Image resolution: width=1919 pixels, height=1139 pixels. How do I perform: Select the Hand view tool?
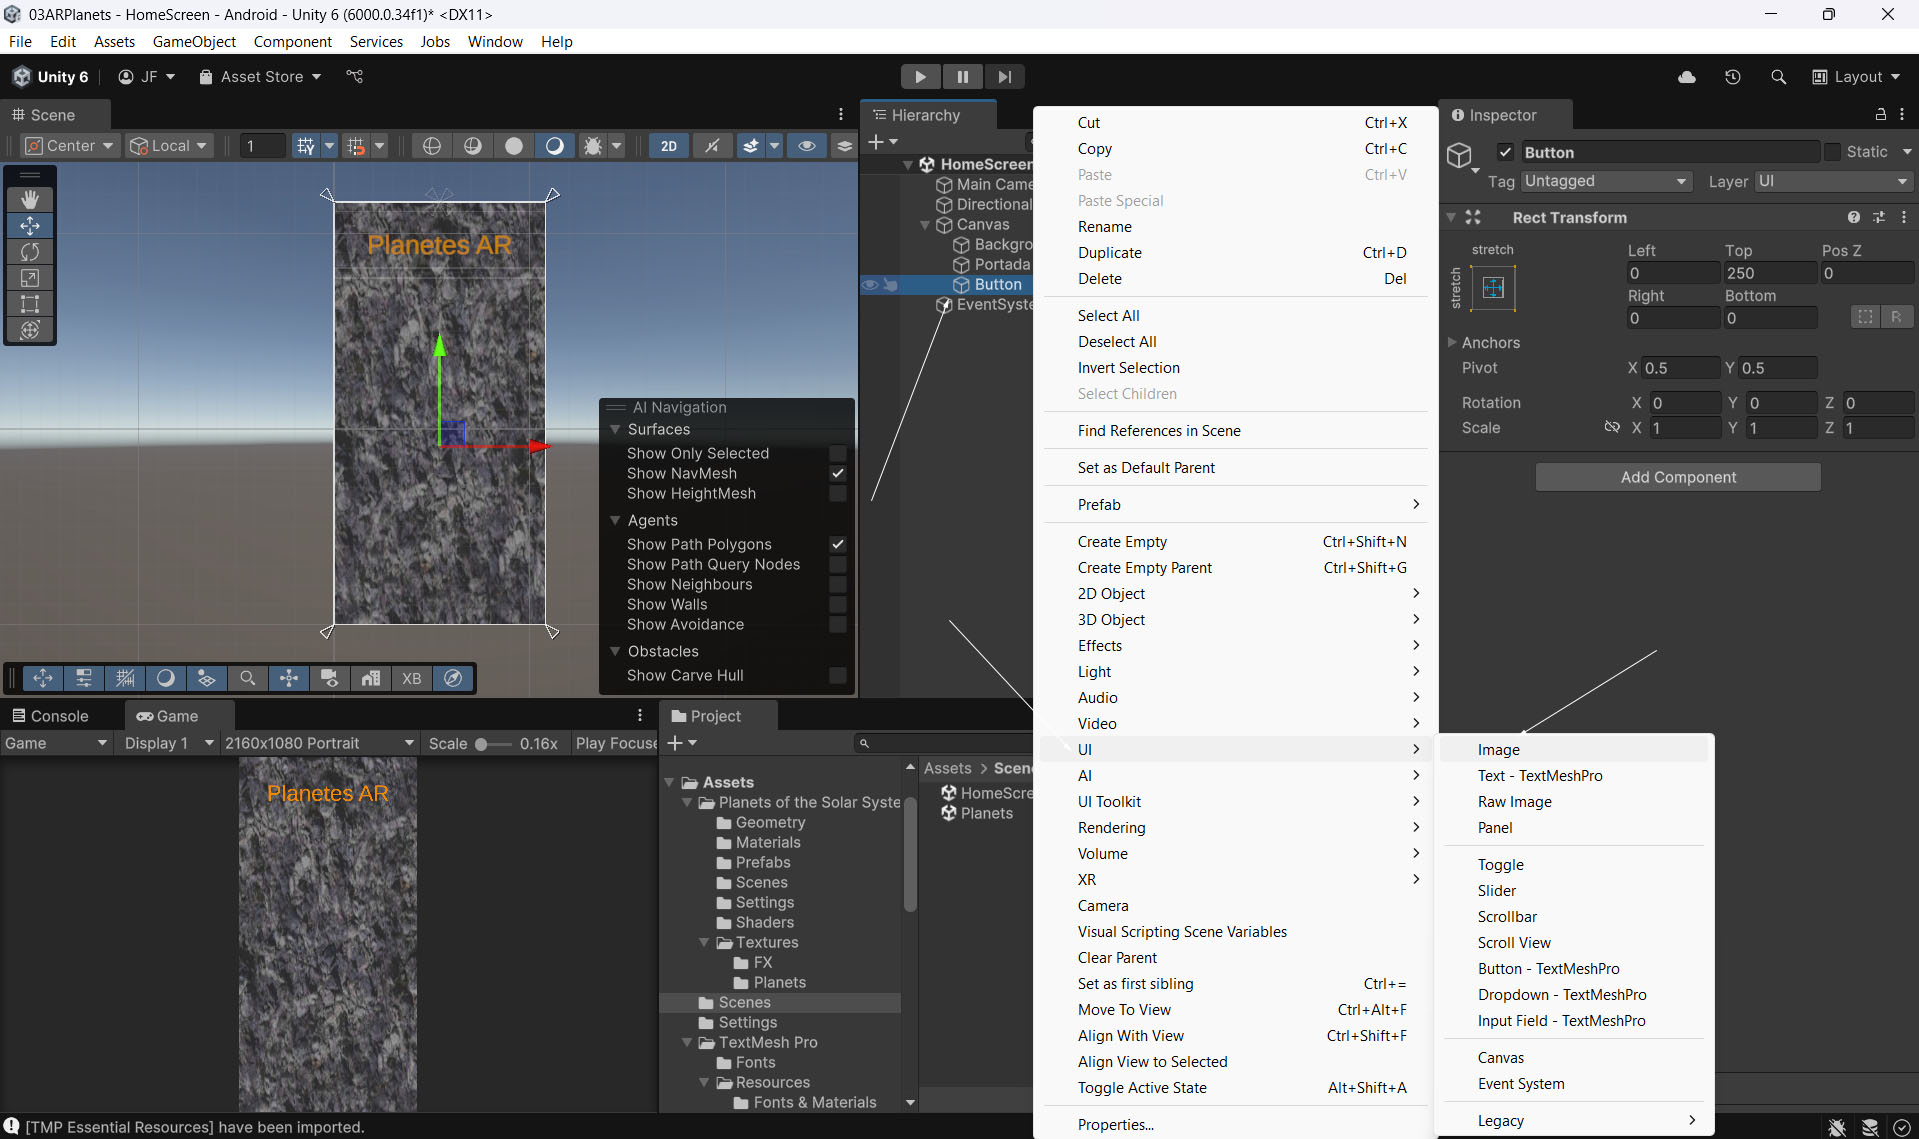(x=30, y=200)
